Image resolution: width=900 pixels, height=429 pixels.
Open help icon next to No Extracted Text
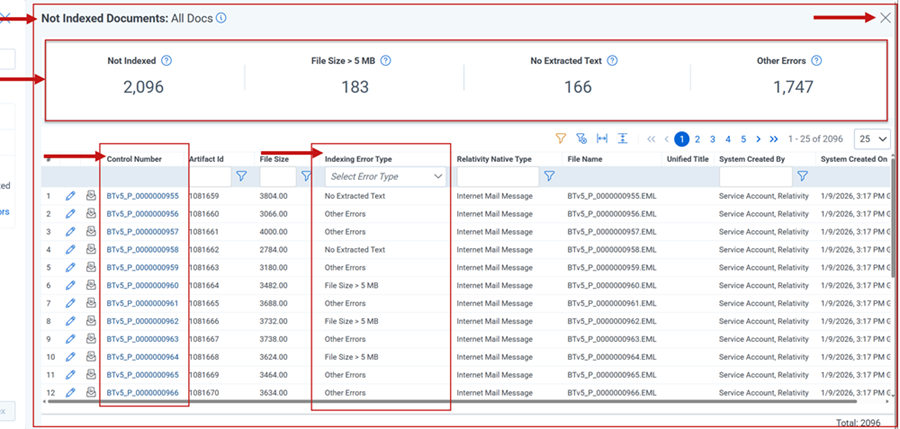612,60
